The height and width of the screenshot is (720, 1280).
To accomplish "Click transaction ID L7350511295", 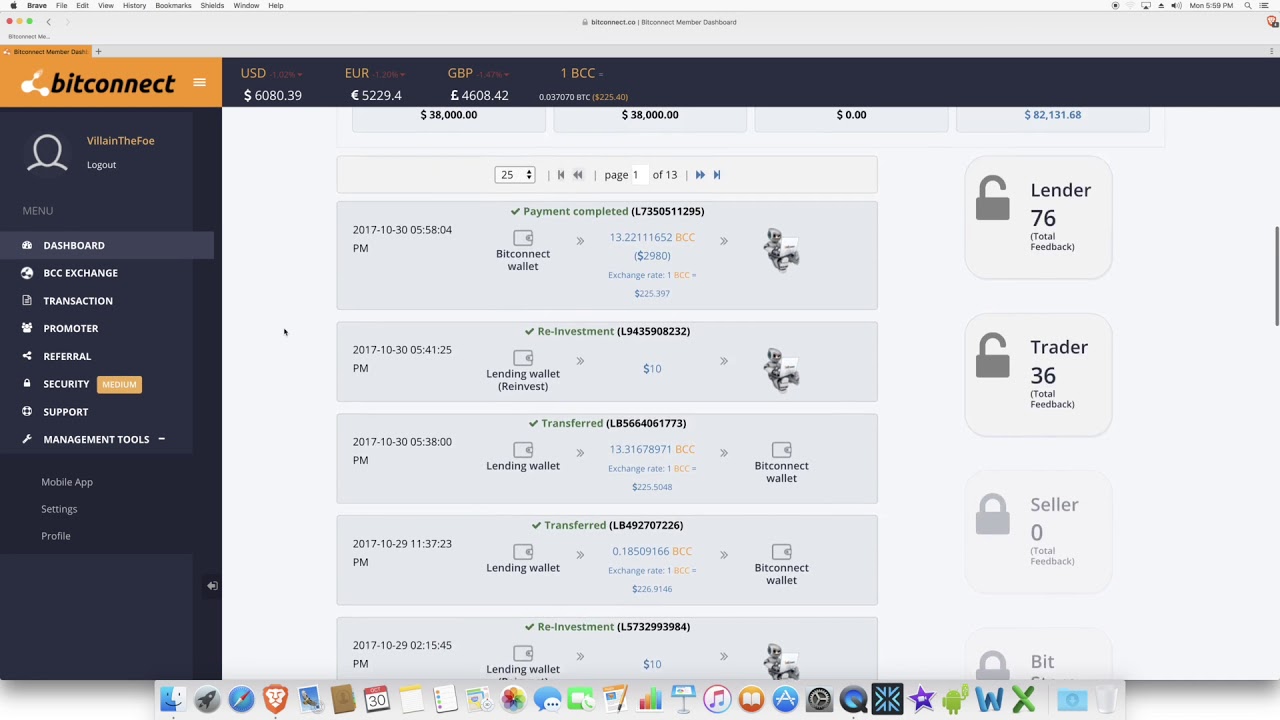I will (x=668, y=211).
